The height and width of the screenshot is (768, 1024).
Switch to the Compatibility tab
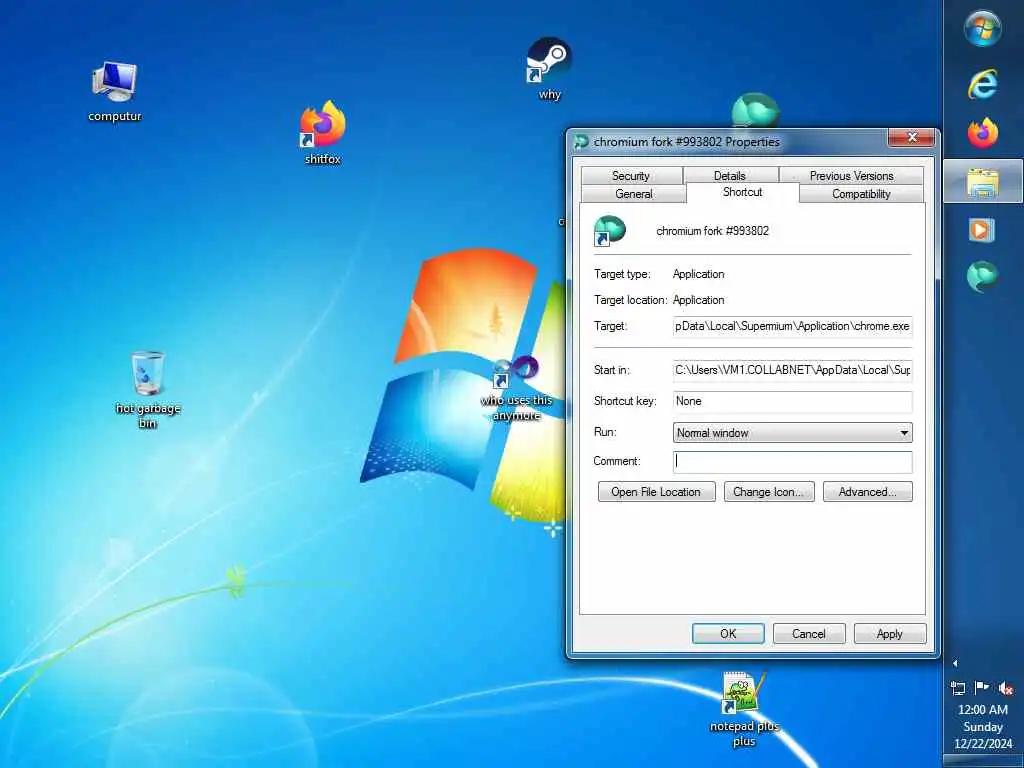(x=861, y=194)
